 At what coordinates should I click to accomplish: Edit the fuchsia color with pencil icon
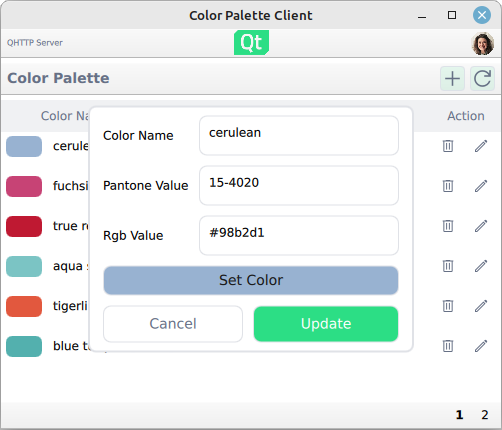coord(481,186)
